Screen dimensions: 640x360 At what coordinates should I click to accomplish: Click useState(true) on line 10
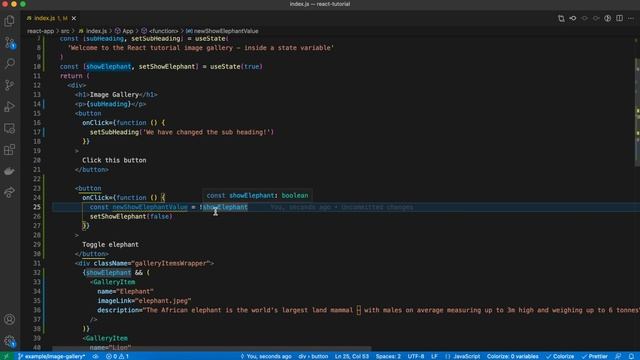(236, 67)
